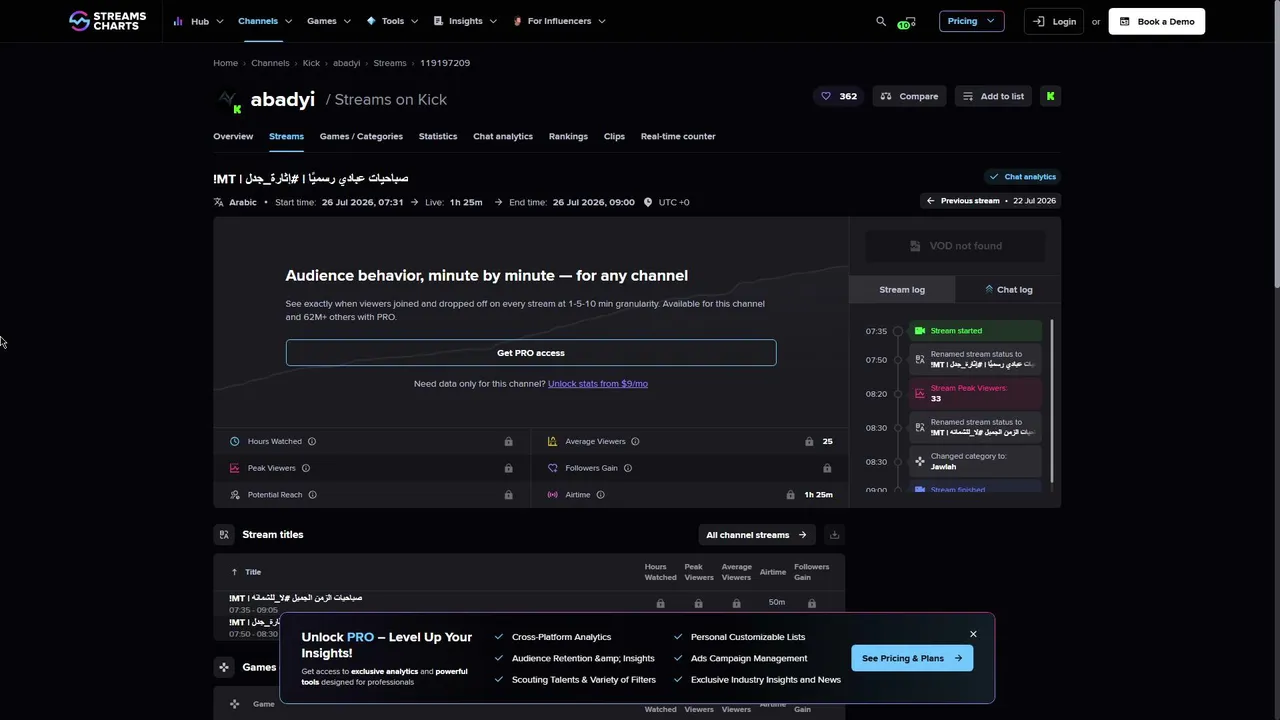Go to Previous stream 22 Jul 2026
The image size is (1280, 720).
pos(990,201)
